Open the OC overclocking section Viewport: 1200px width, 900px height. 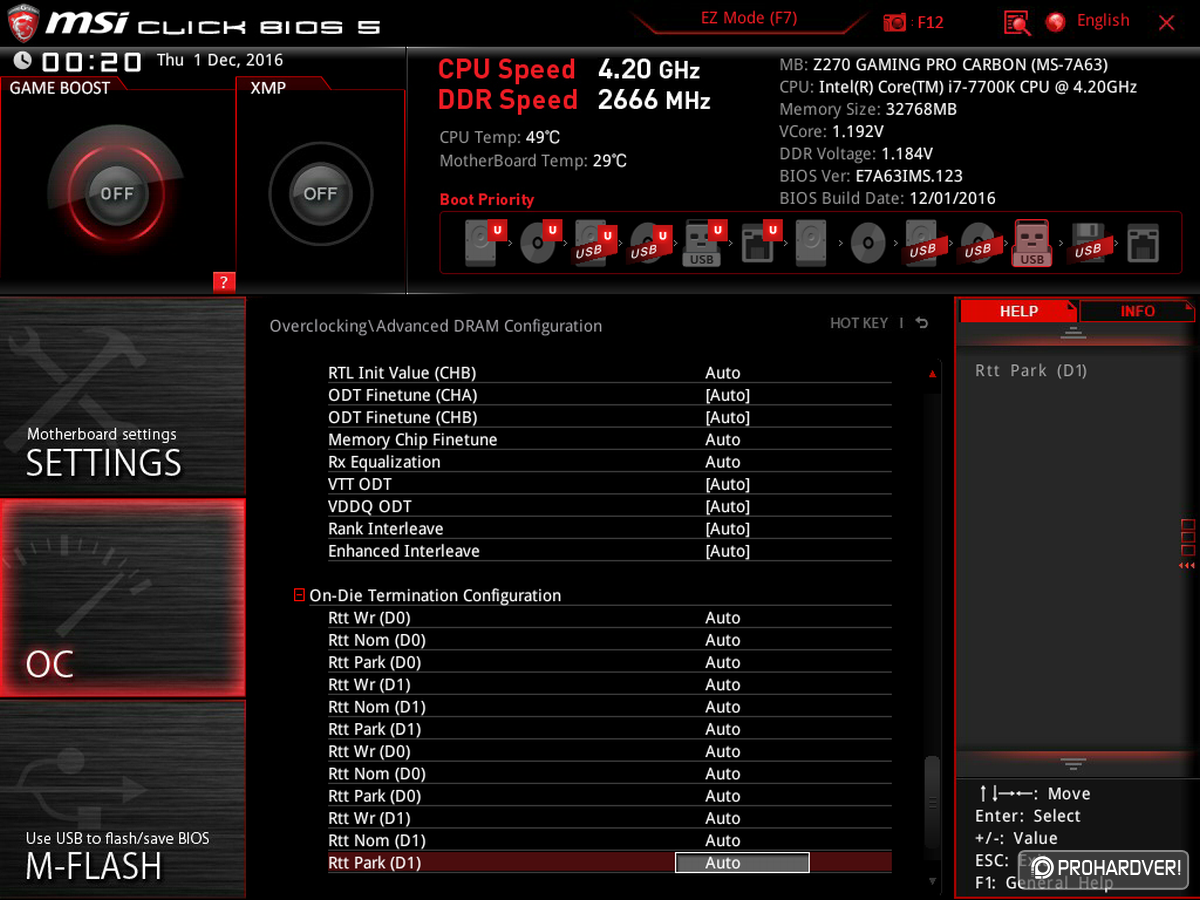pos(122,598)
